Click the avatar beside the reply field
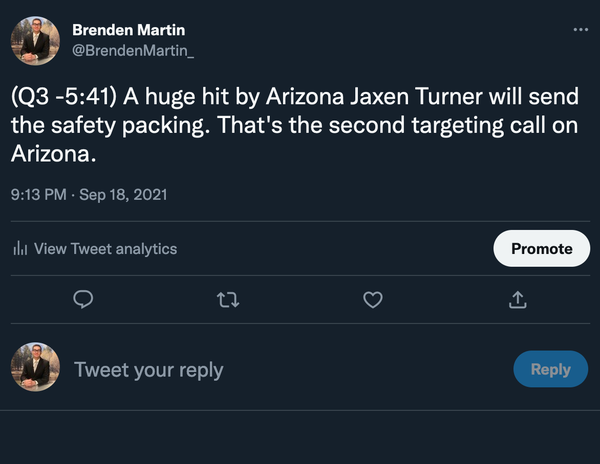 click(34, 369)
